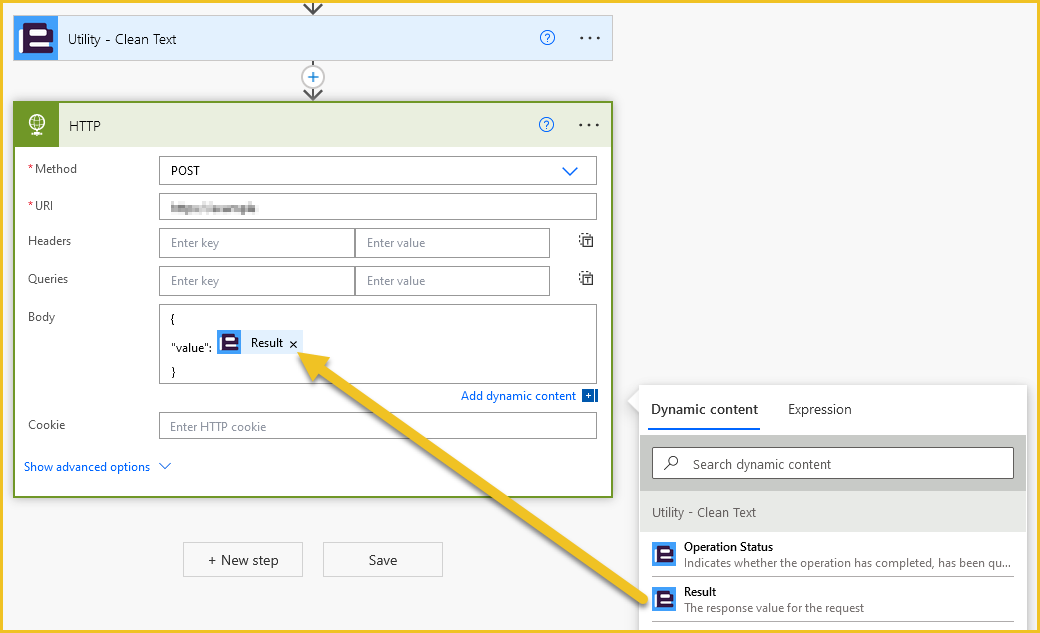Open the HTTP action's ellipsis menu
Screen dimensions: 1040x633
[x=588, y=124]
